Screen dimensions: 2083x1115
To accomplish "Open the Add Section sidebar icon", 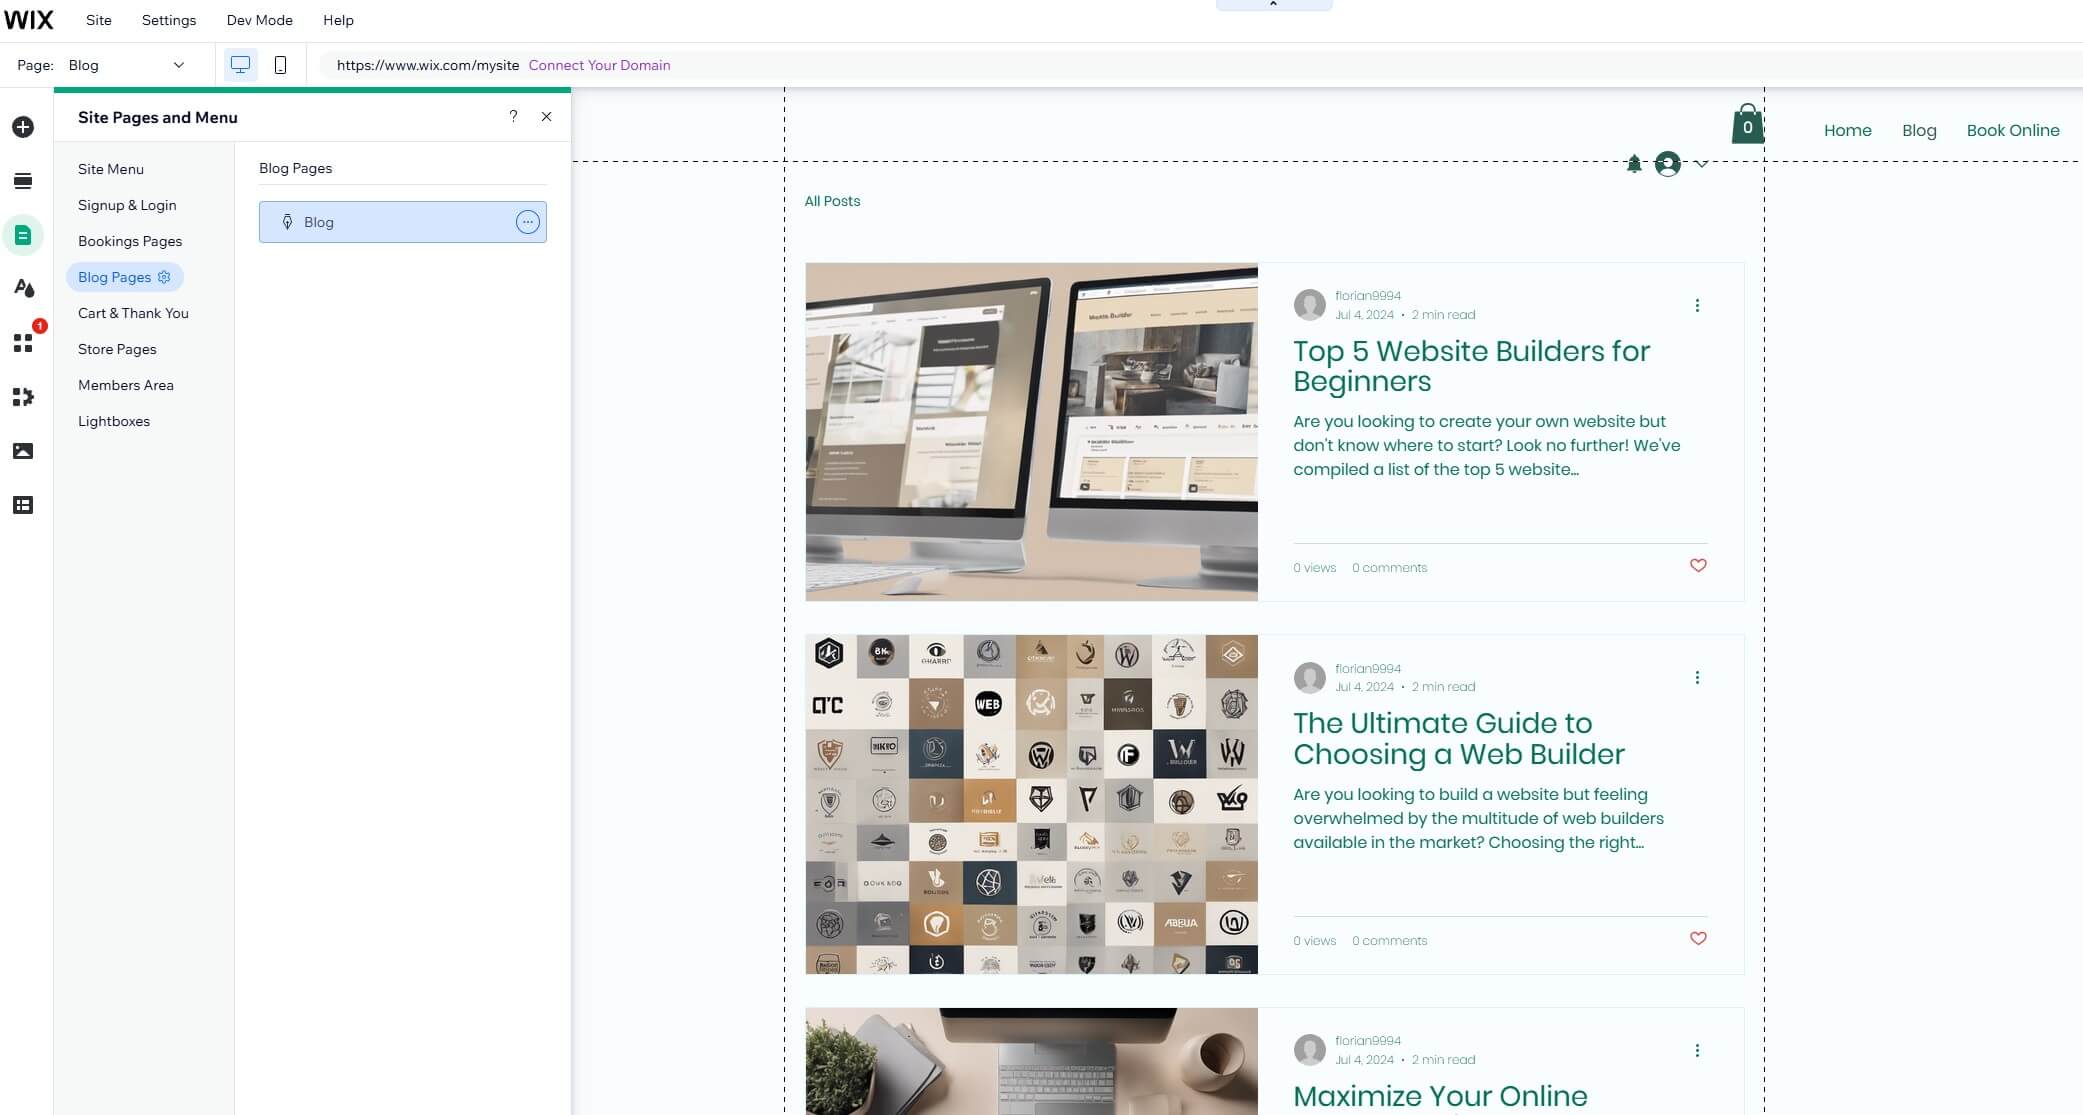I will tap(23, 181).
